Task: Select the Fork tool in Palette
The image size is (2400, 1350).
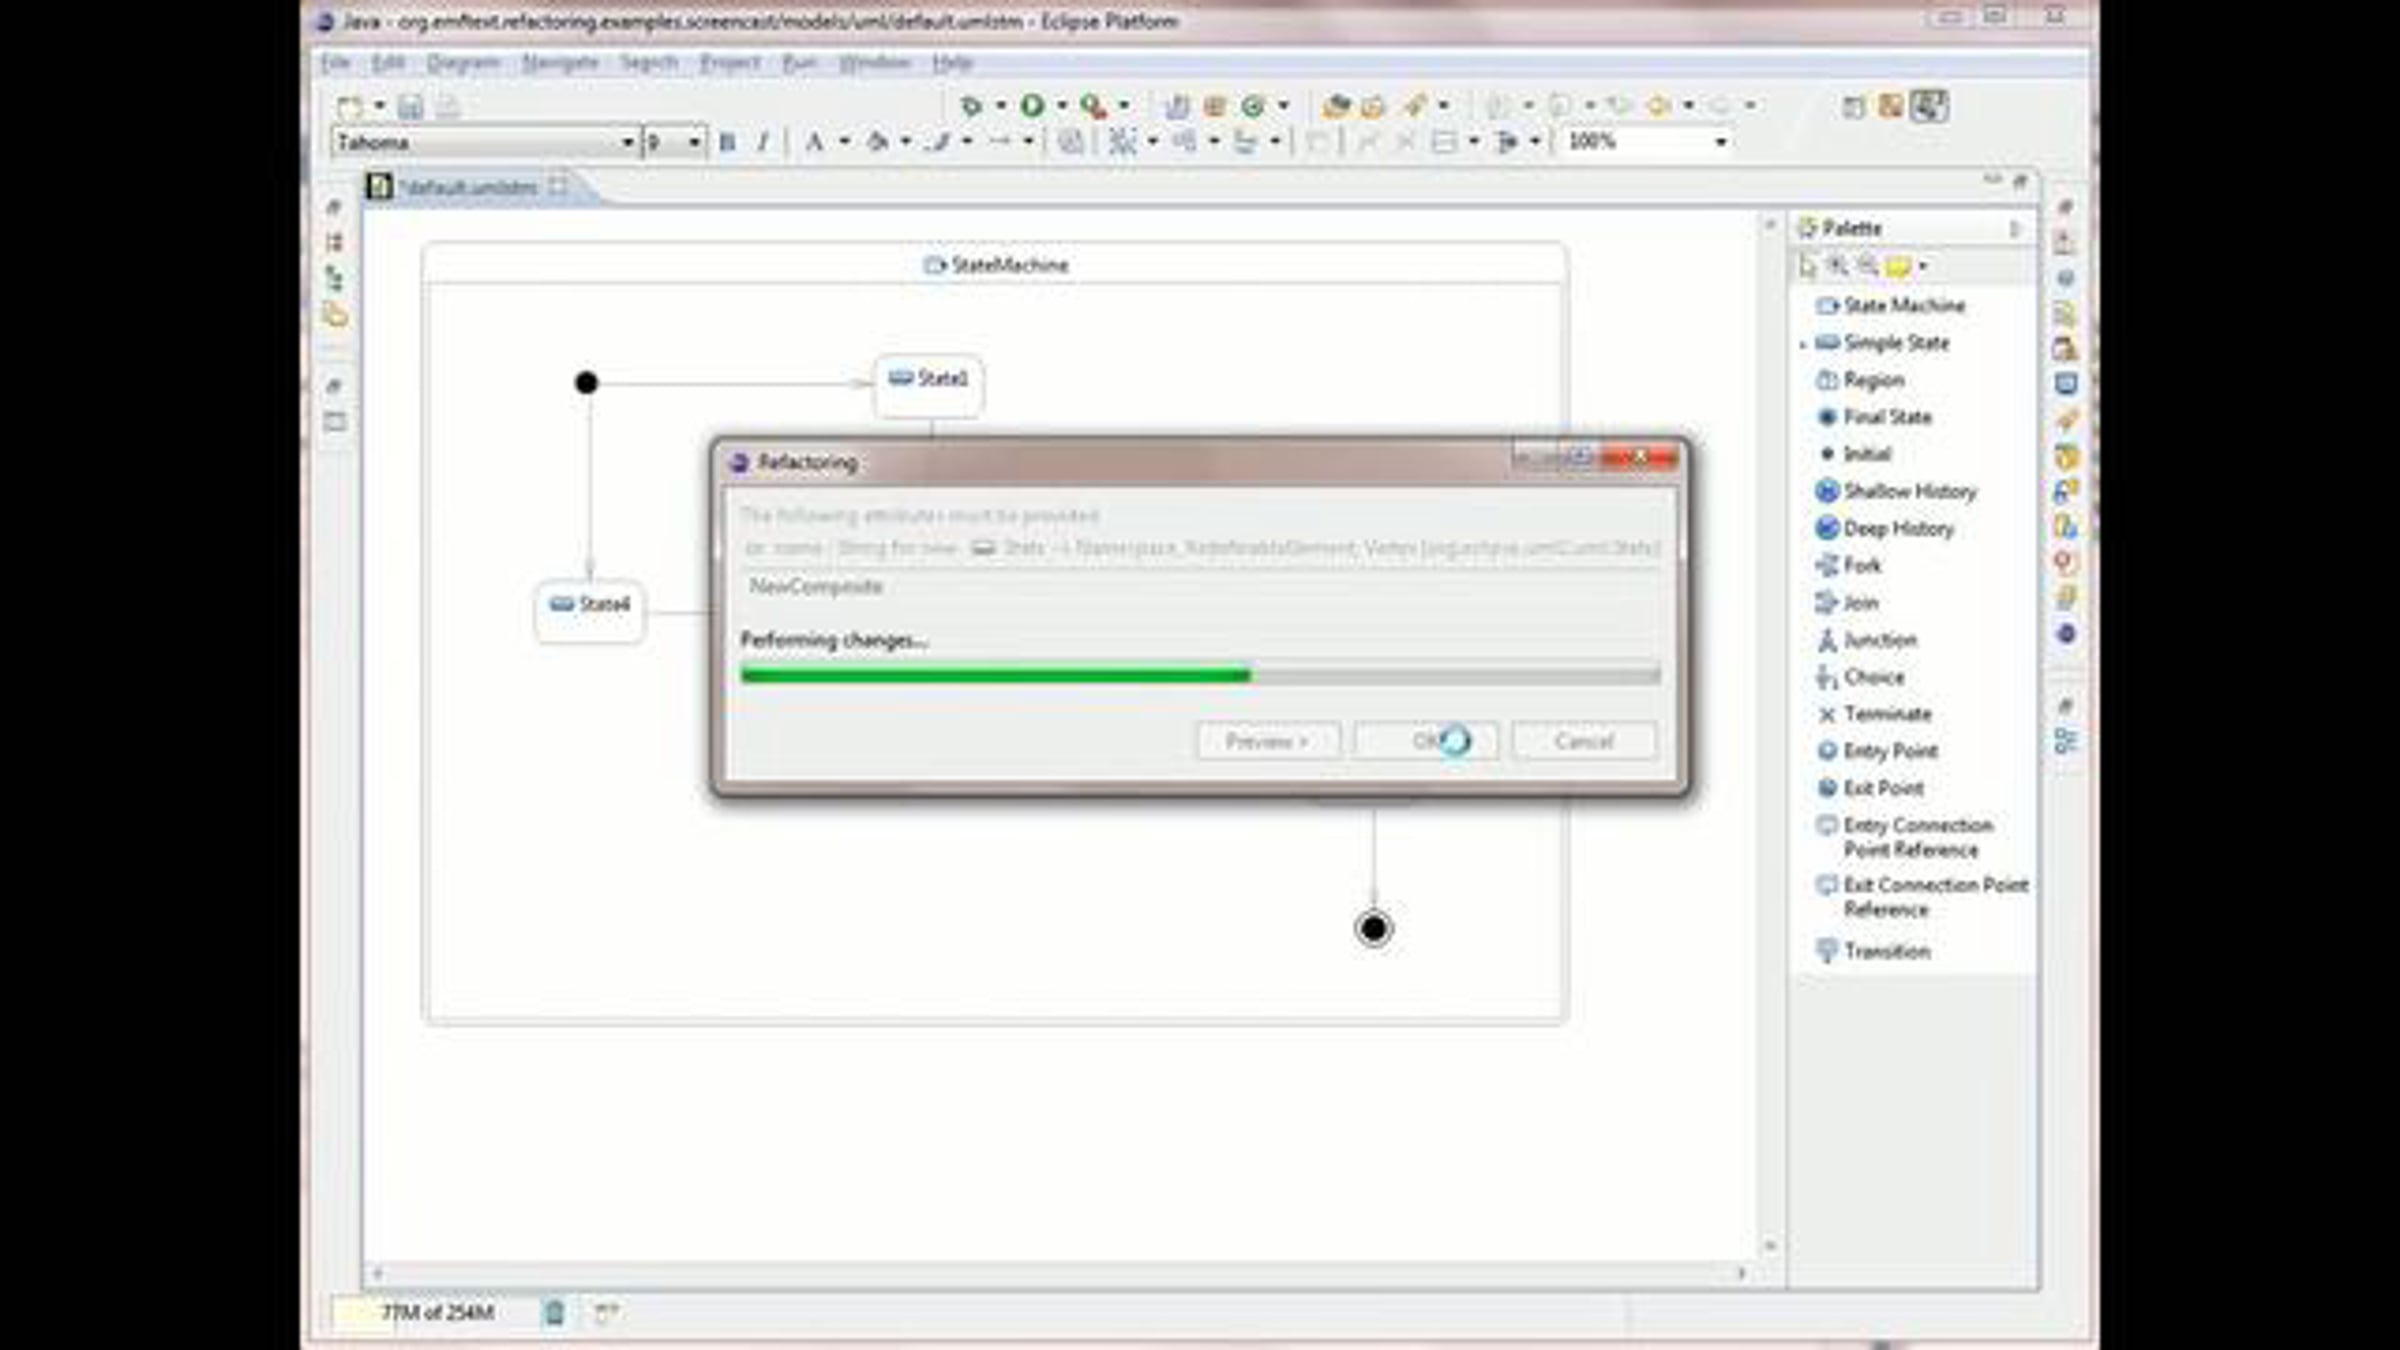Action: tap(1848, 566)
